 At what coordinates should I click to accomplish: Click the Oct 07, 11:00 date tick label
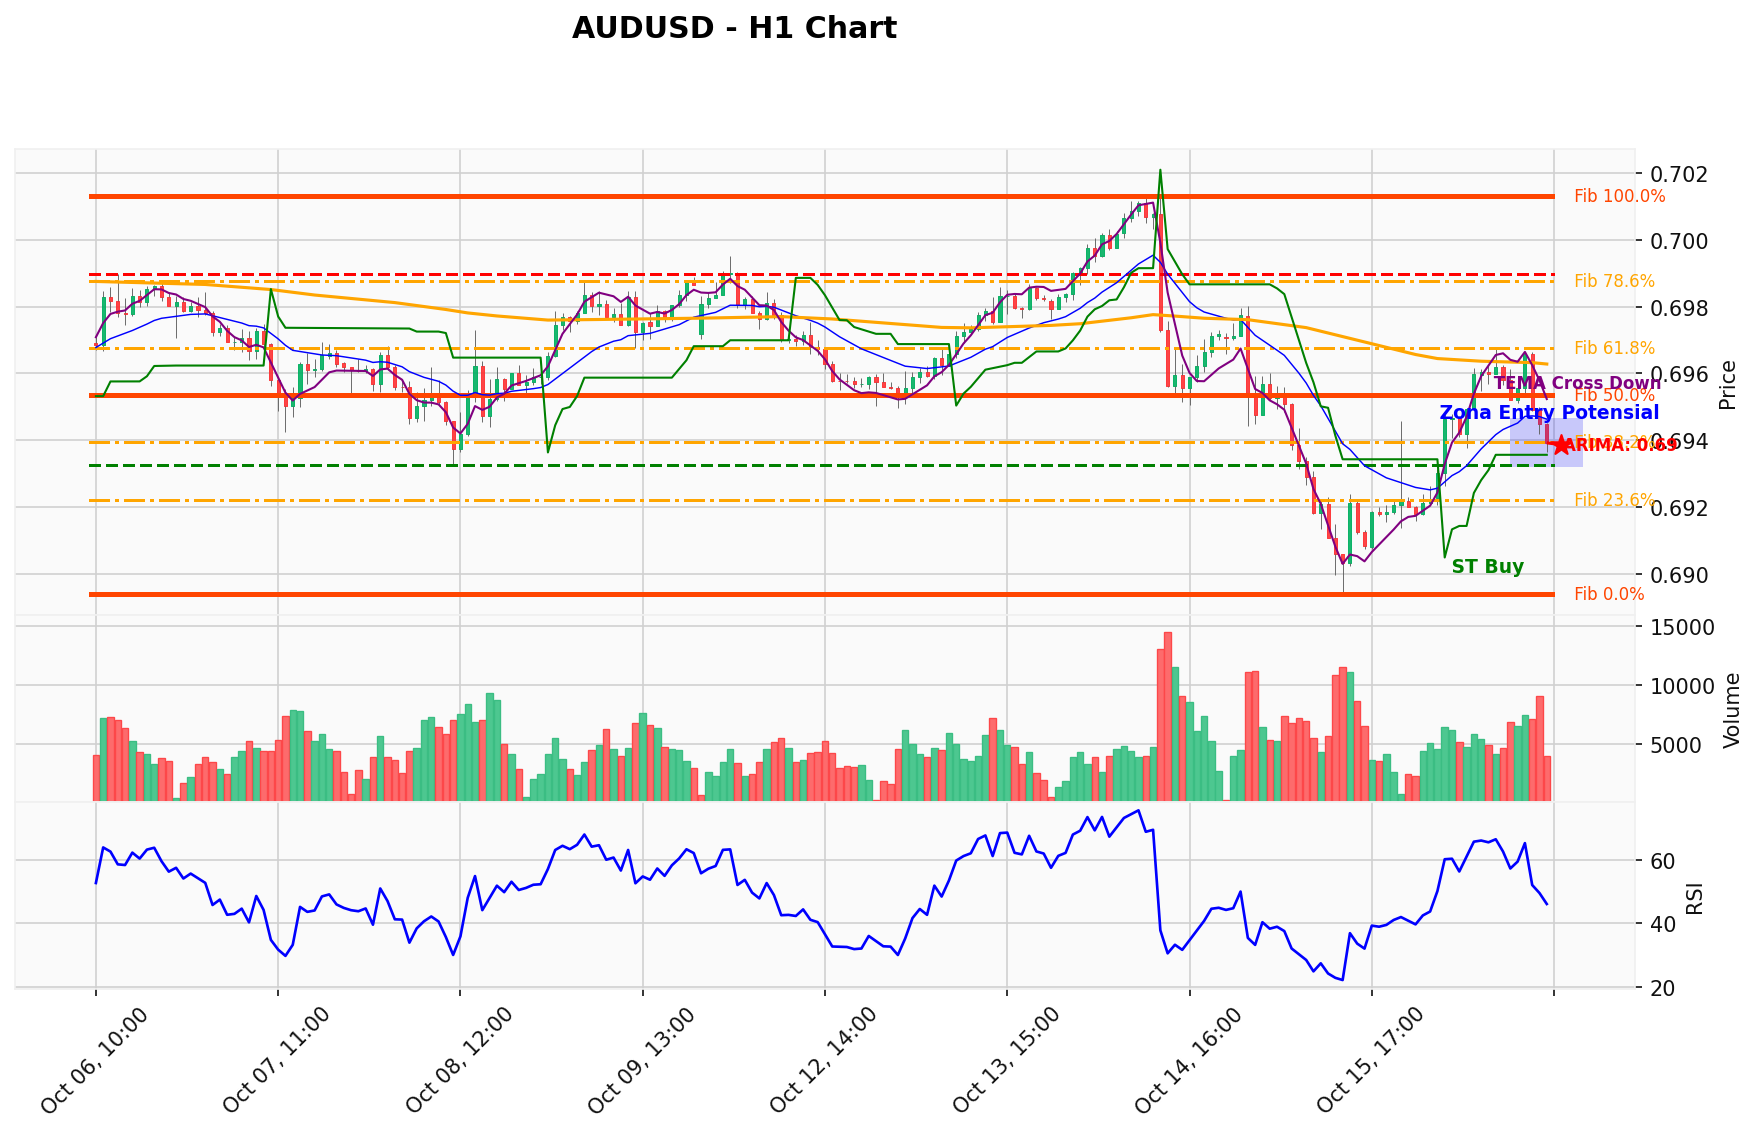(278, 1060)
